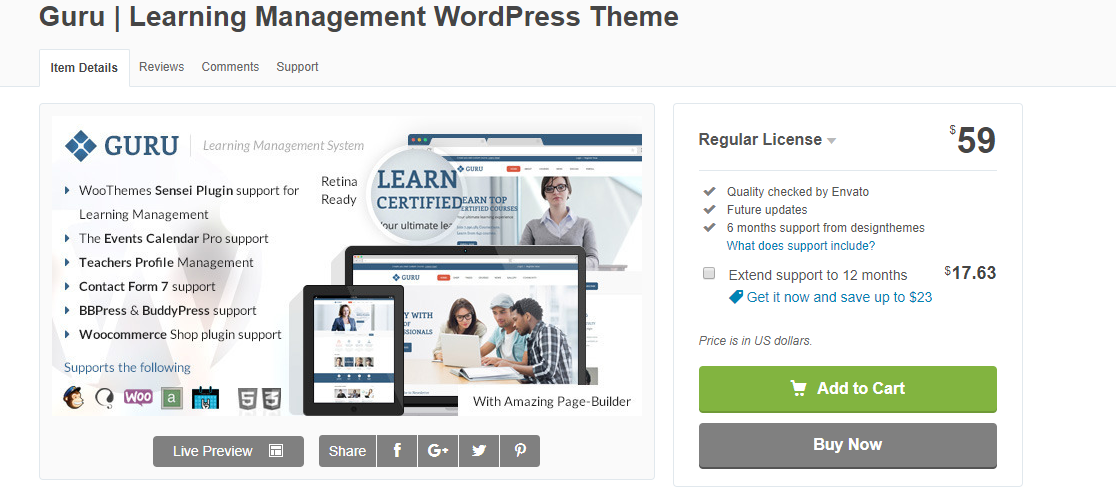Click the $17.63 extended support price

point(970,272)
